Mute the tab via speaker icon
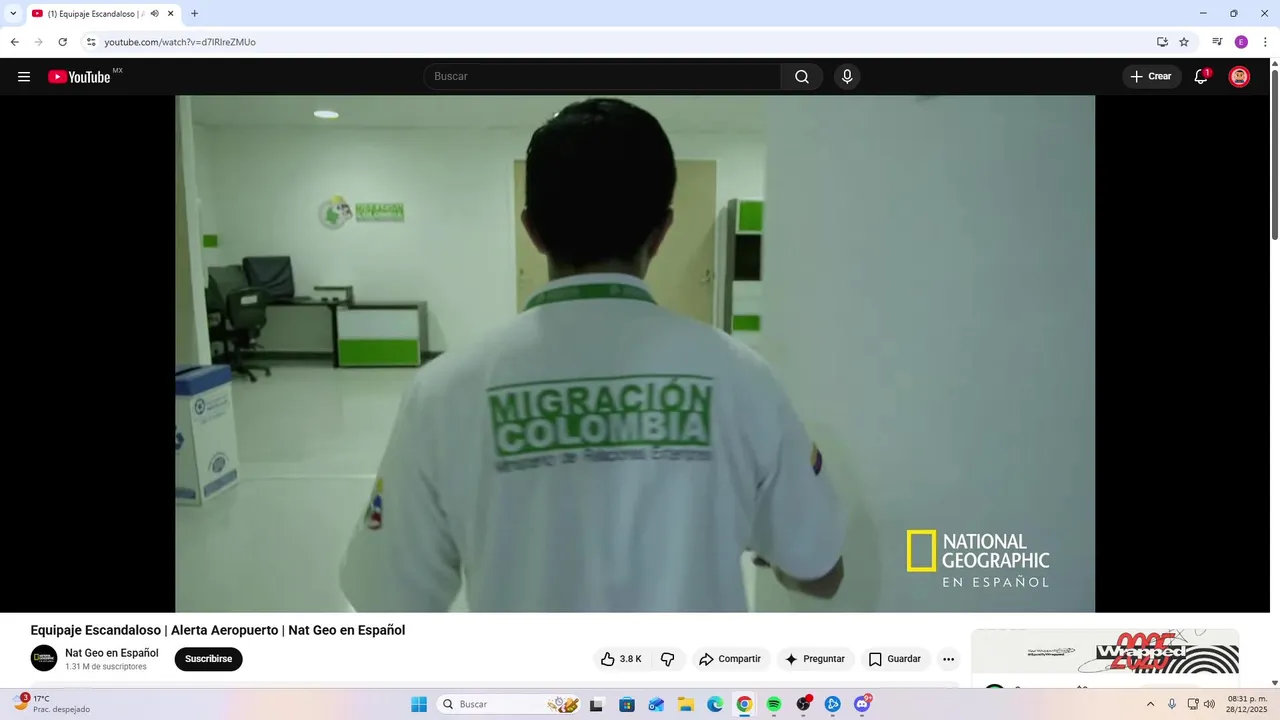This screenshot has width=1280, height=720. (155, 14)
